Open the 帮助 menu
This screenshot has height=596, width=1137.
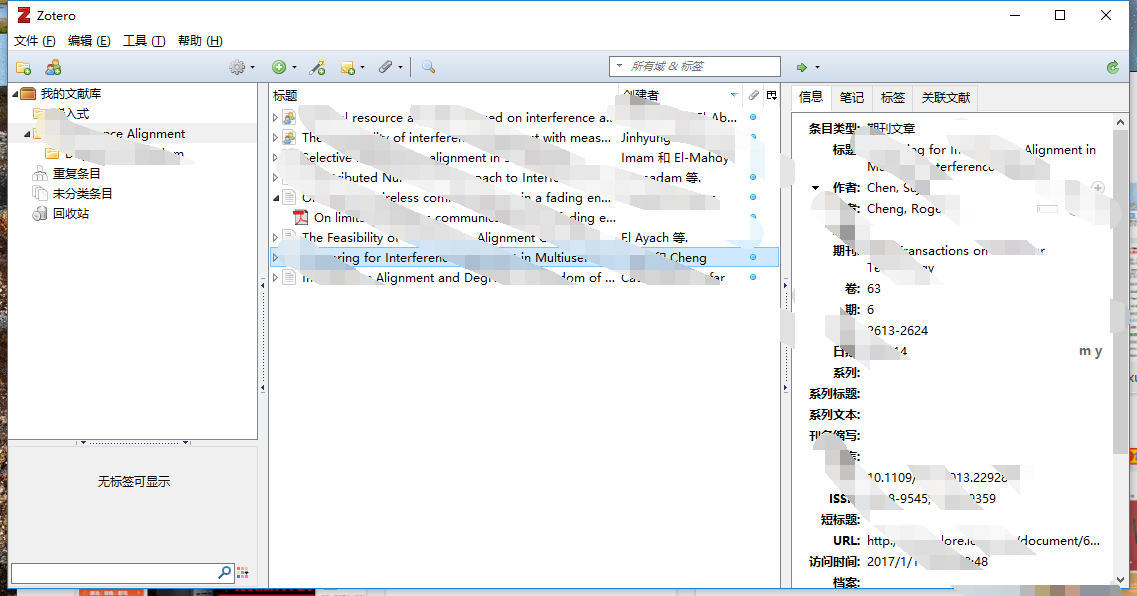click(200, 41)
